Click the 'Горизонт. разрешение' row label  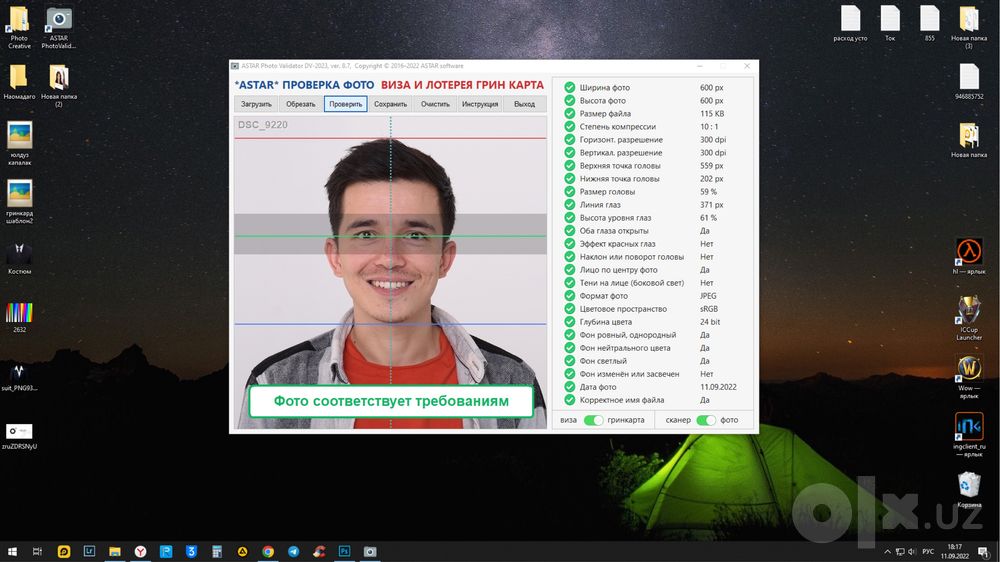point(621,140)
